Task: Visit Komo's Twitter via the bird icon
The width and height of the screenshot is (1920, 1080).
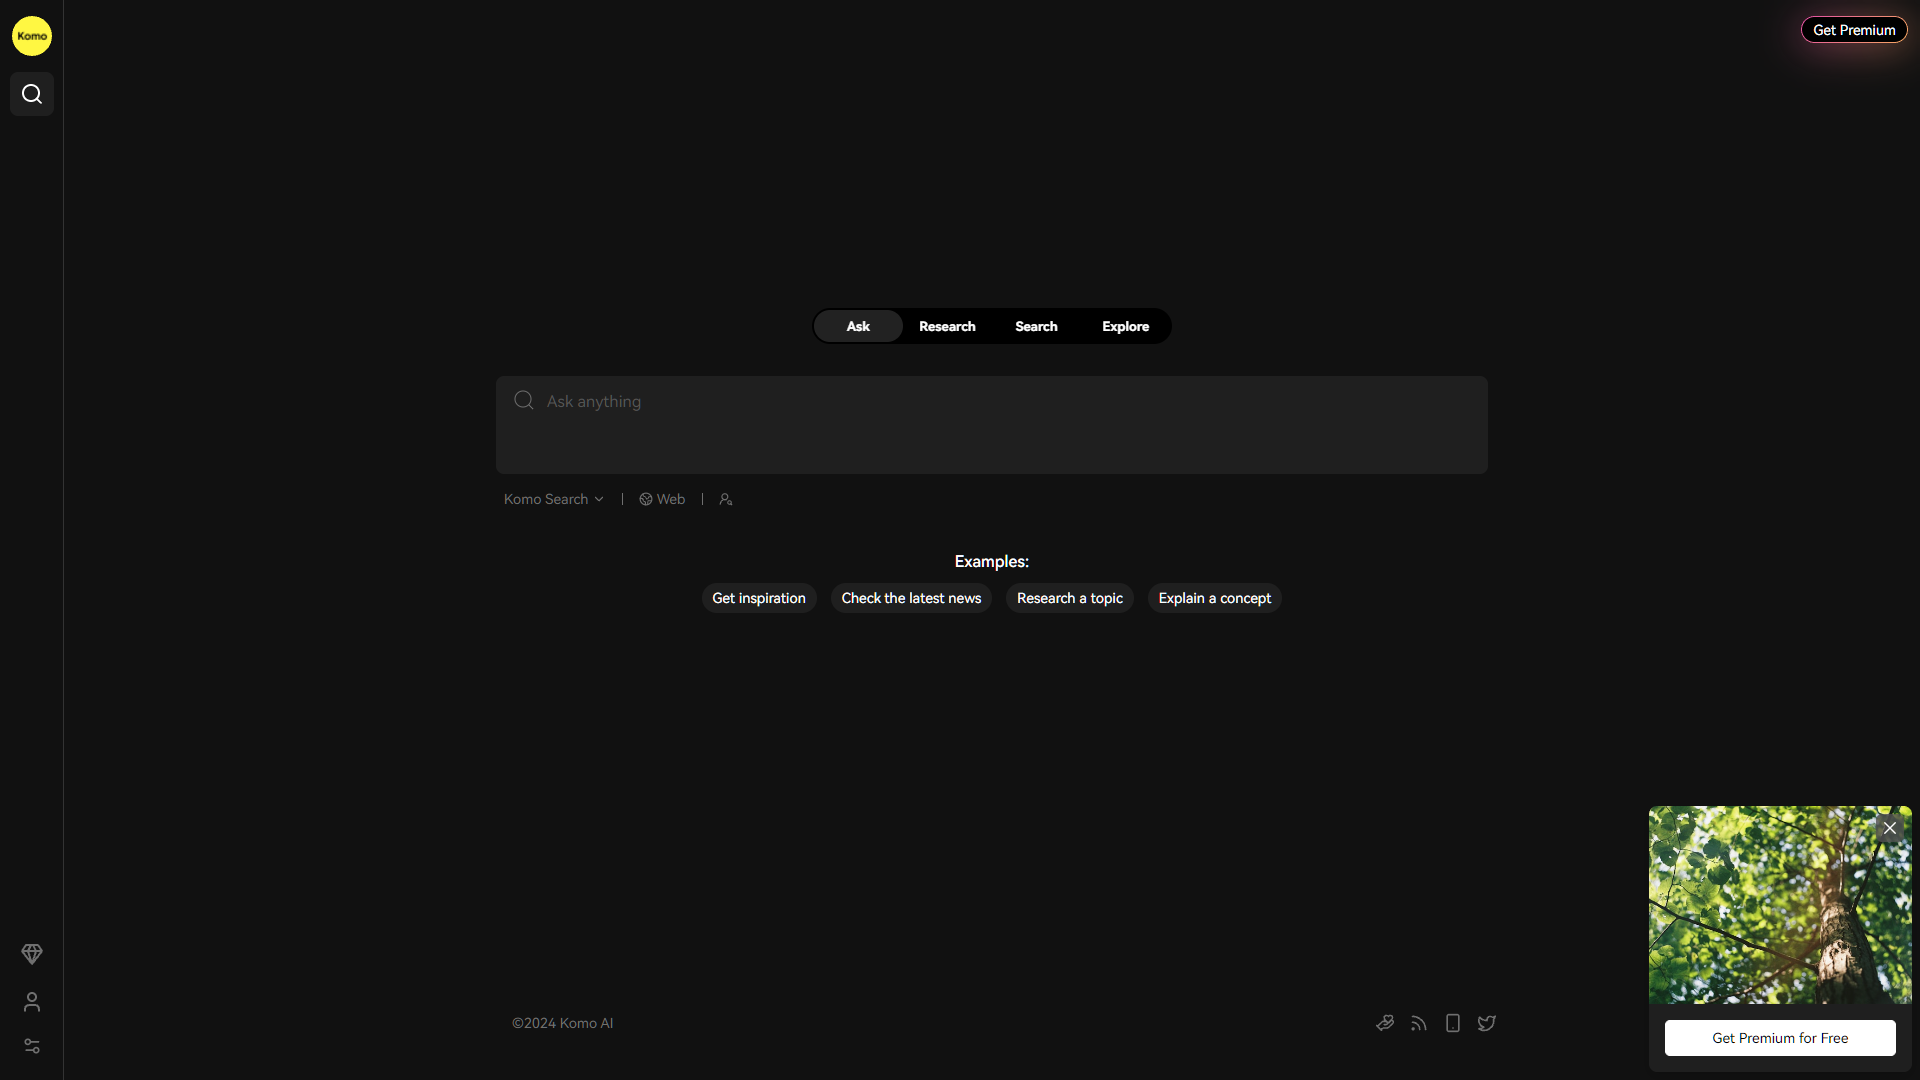Action: click(1486, 1023)
